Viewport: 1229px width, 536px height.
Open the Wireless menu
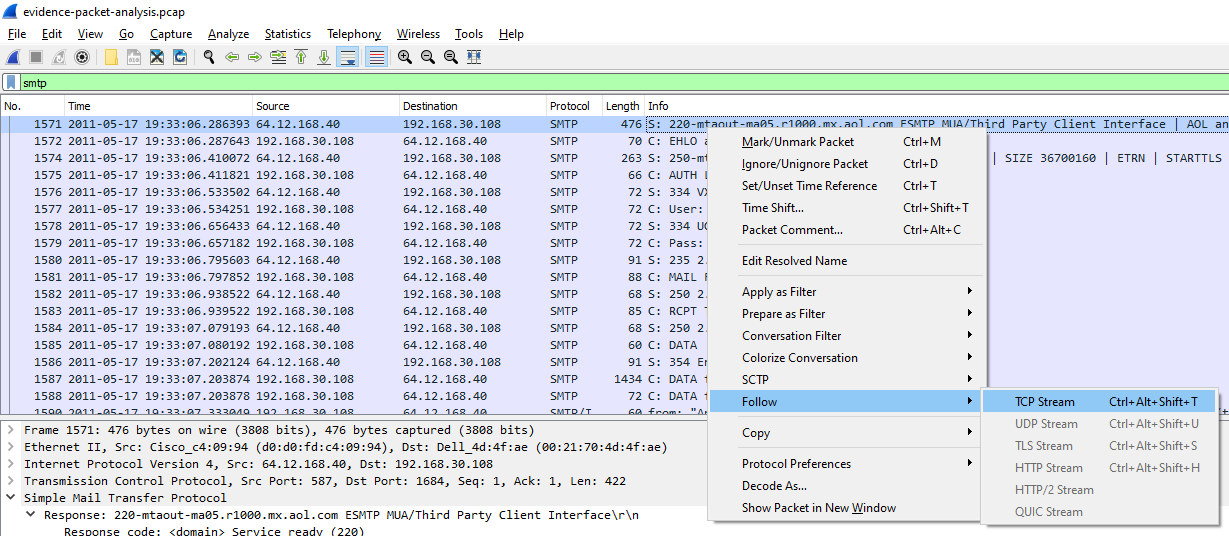click(418, 34)
